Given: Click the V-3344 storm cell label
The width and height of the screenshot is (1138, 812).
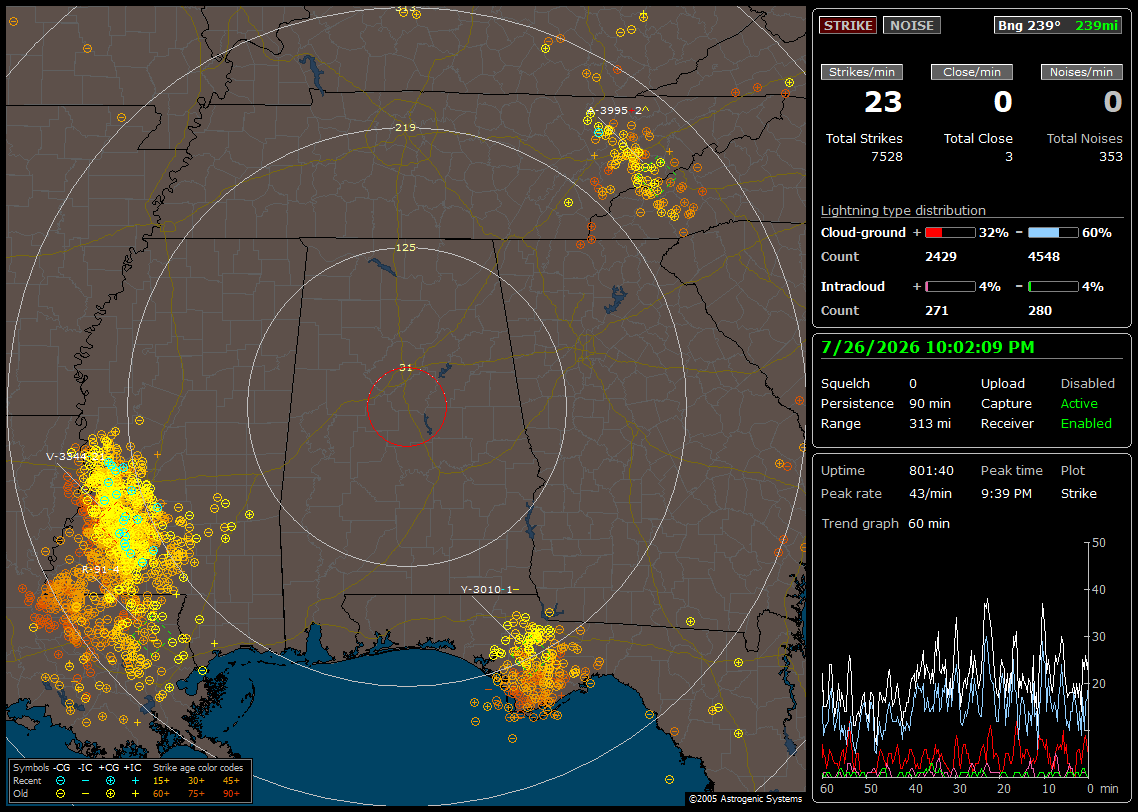Looking at the screenshot, I should coord(73,456).
